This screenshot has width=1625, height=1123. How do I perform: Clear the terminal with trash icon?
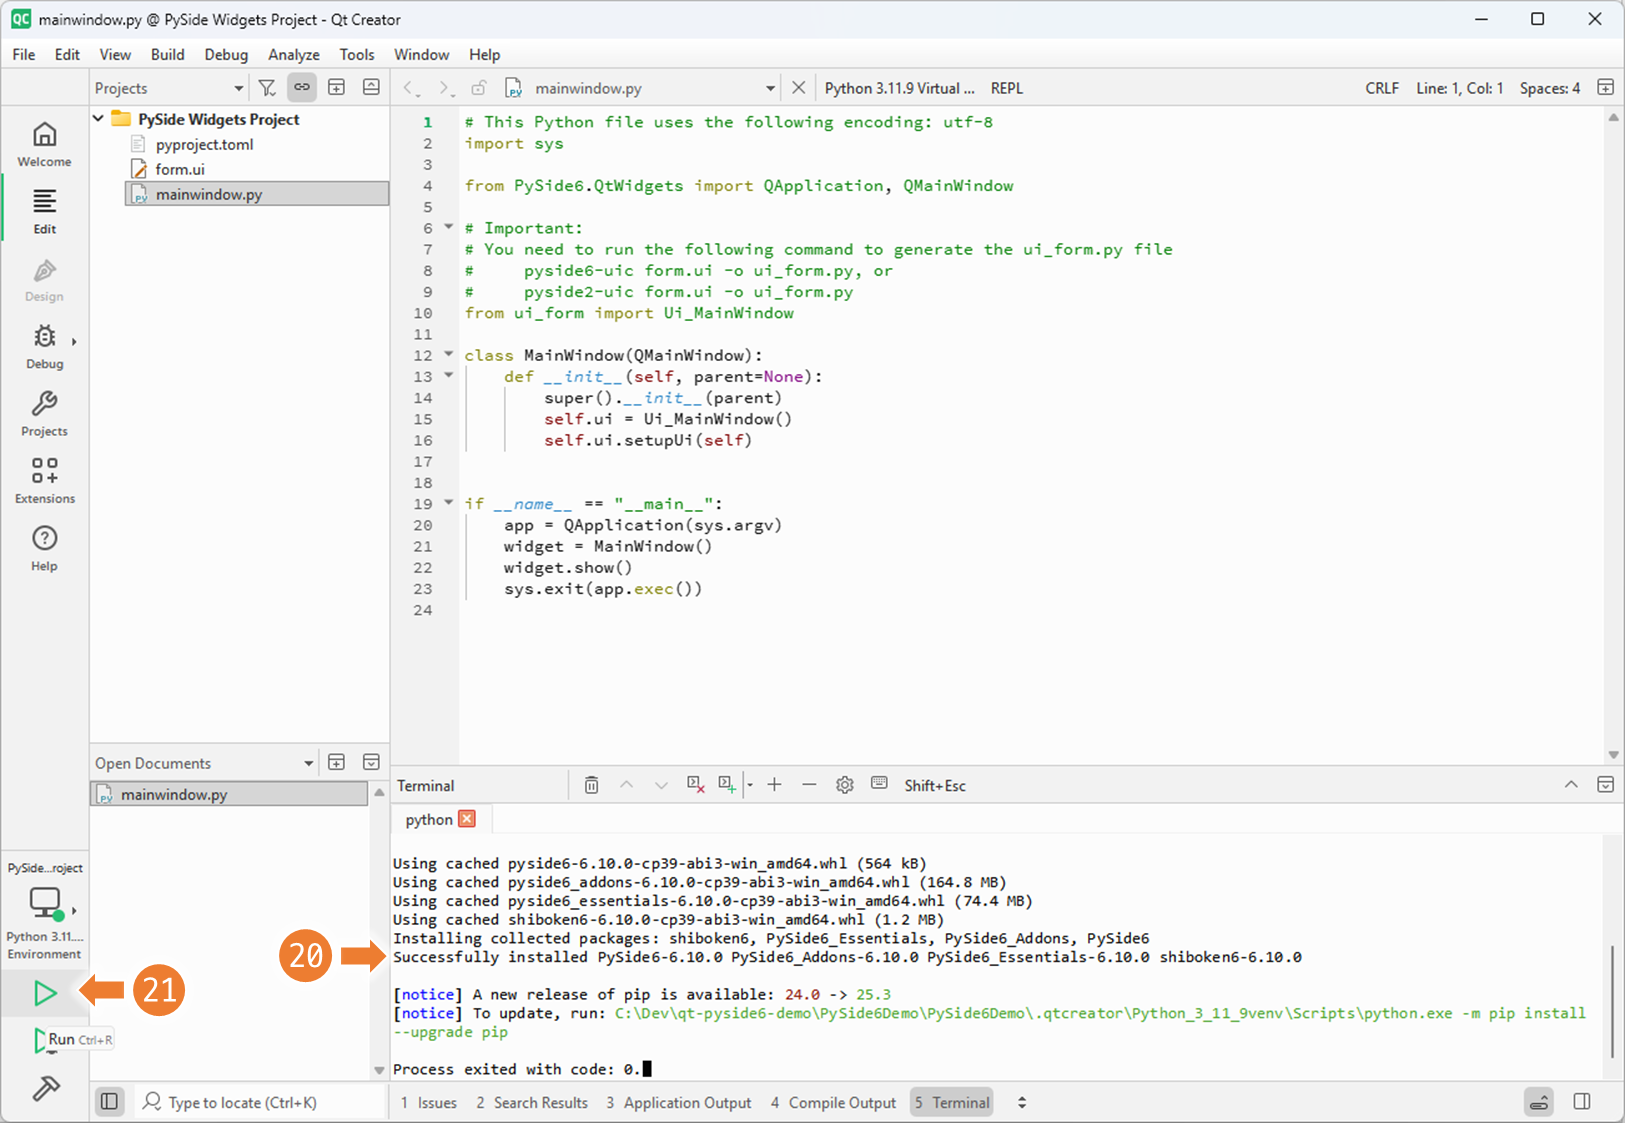click(591, 785)
